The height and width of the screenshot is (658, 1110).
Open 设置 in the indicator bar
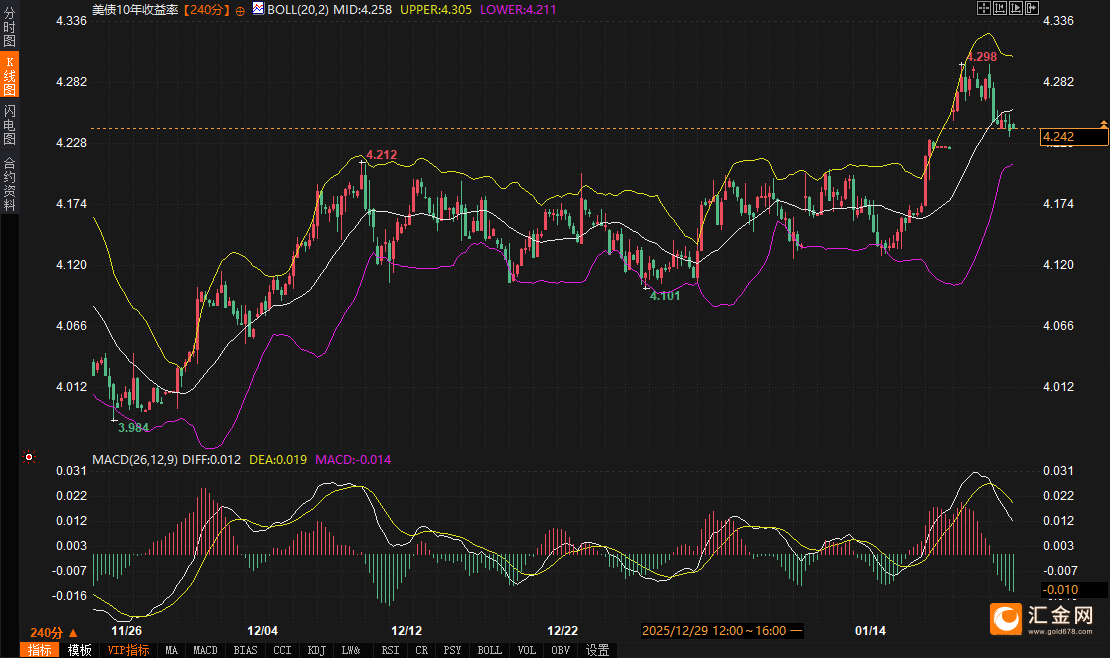597,650
